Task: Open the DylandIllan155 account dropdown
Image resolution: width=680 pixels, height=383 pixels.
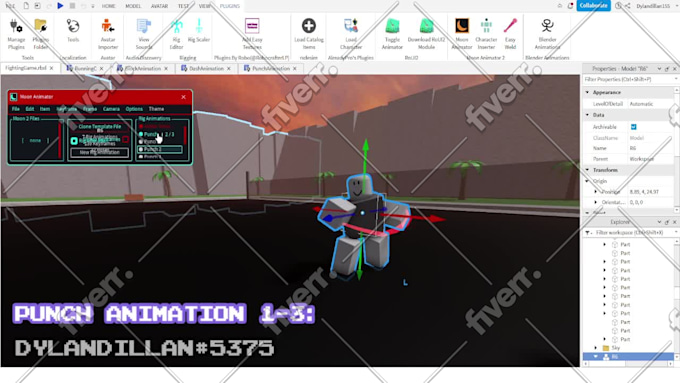Action: click(653, 6)
